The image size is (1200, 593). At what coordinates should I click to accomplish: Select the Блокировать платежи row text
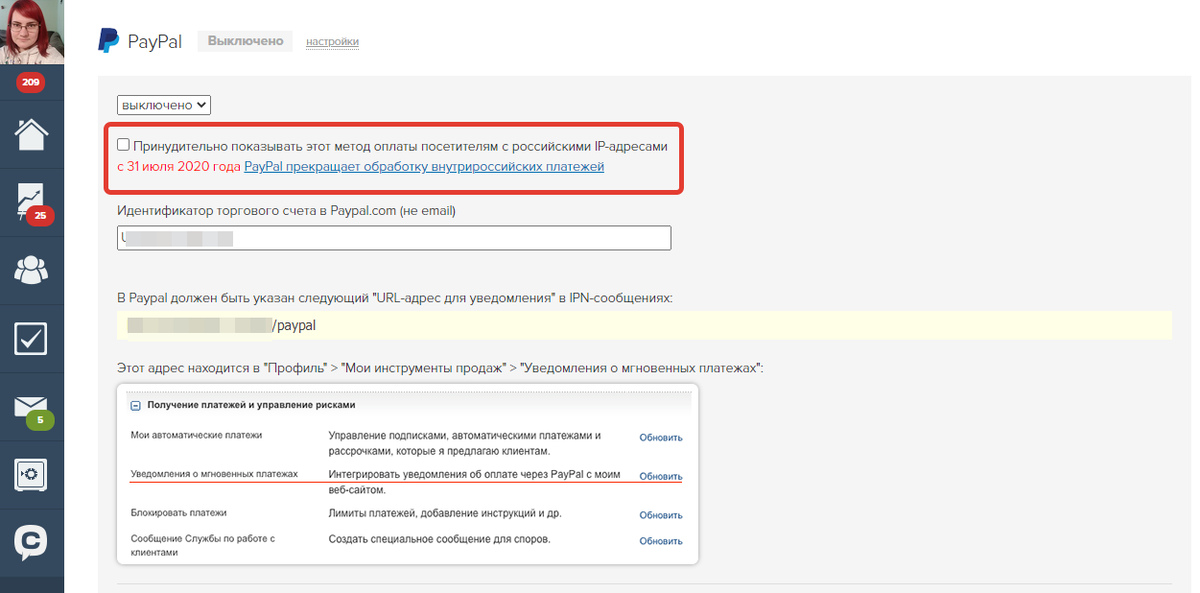[179, 513]
